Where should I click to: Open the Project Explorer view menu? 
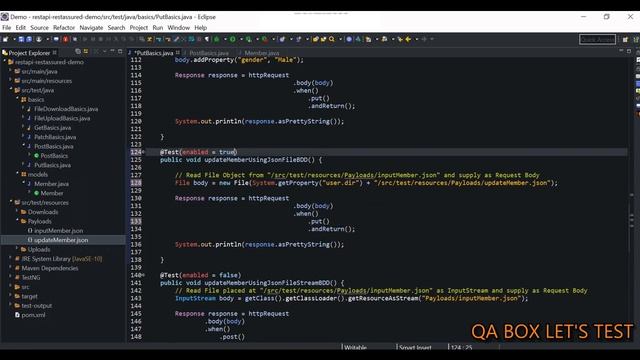[104, 51]
